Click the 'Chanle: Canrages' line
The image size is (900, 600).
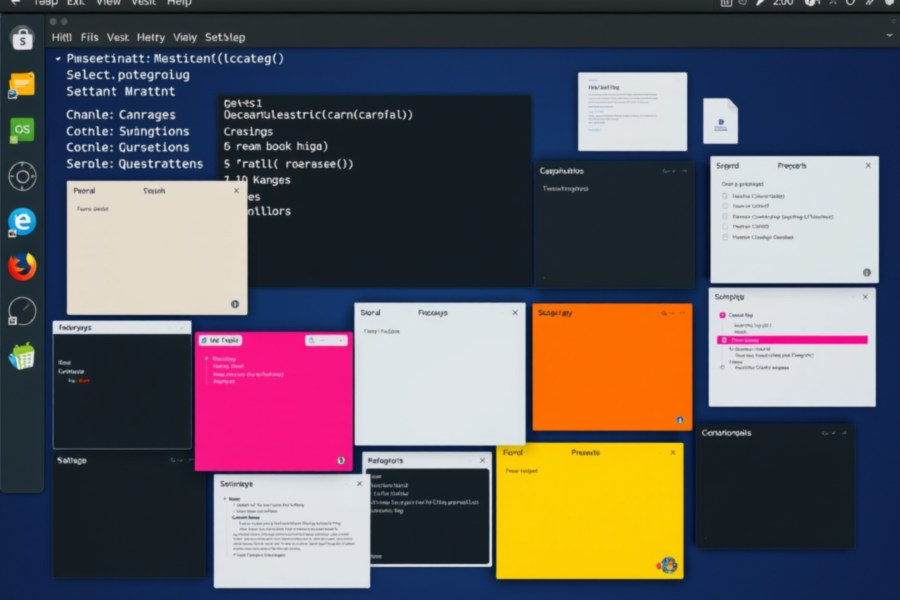121,115
